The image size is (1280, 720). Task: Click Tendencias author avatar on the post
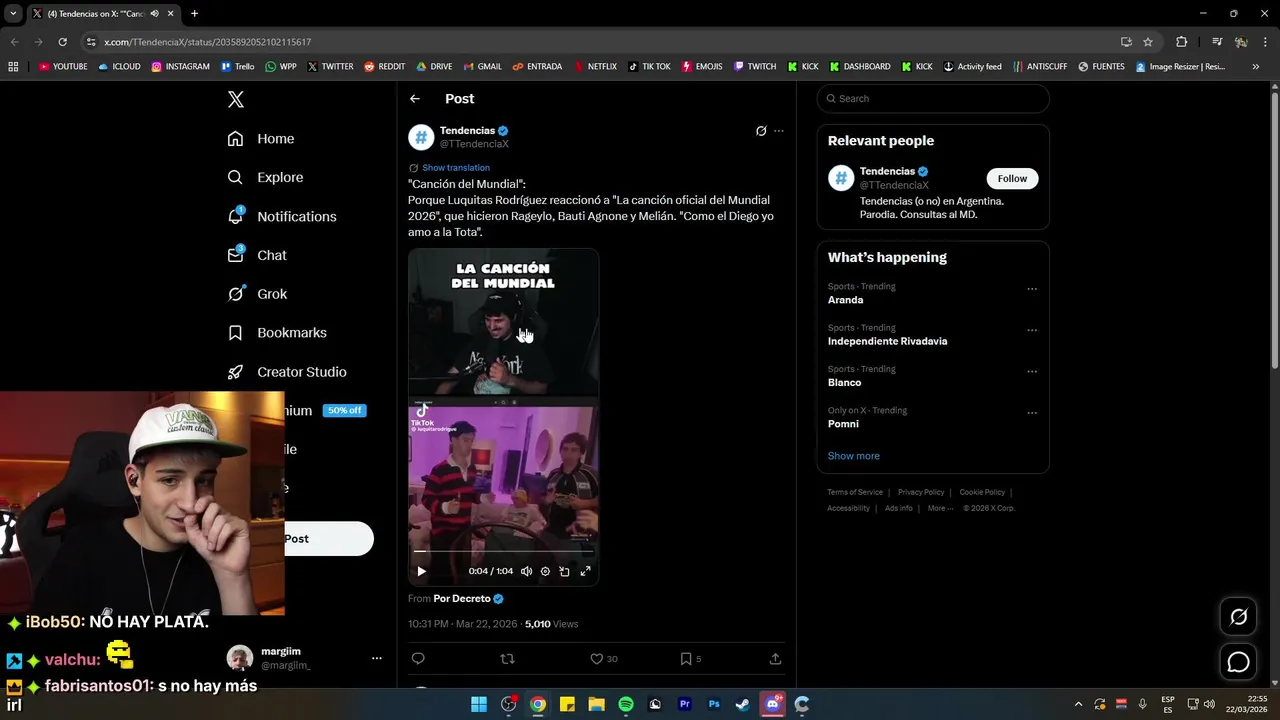click(421, 137)
